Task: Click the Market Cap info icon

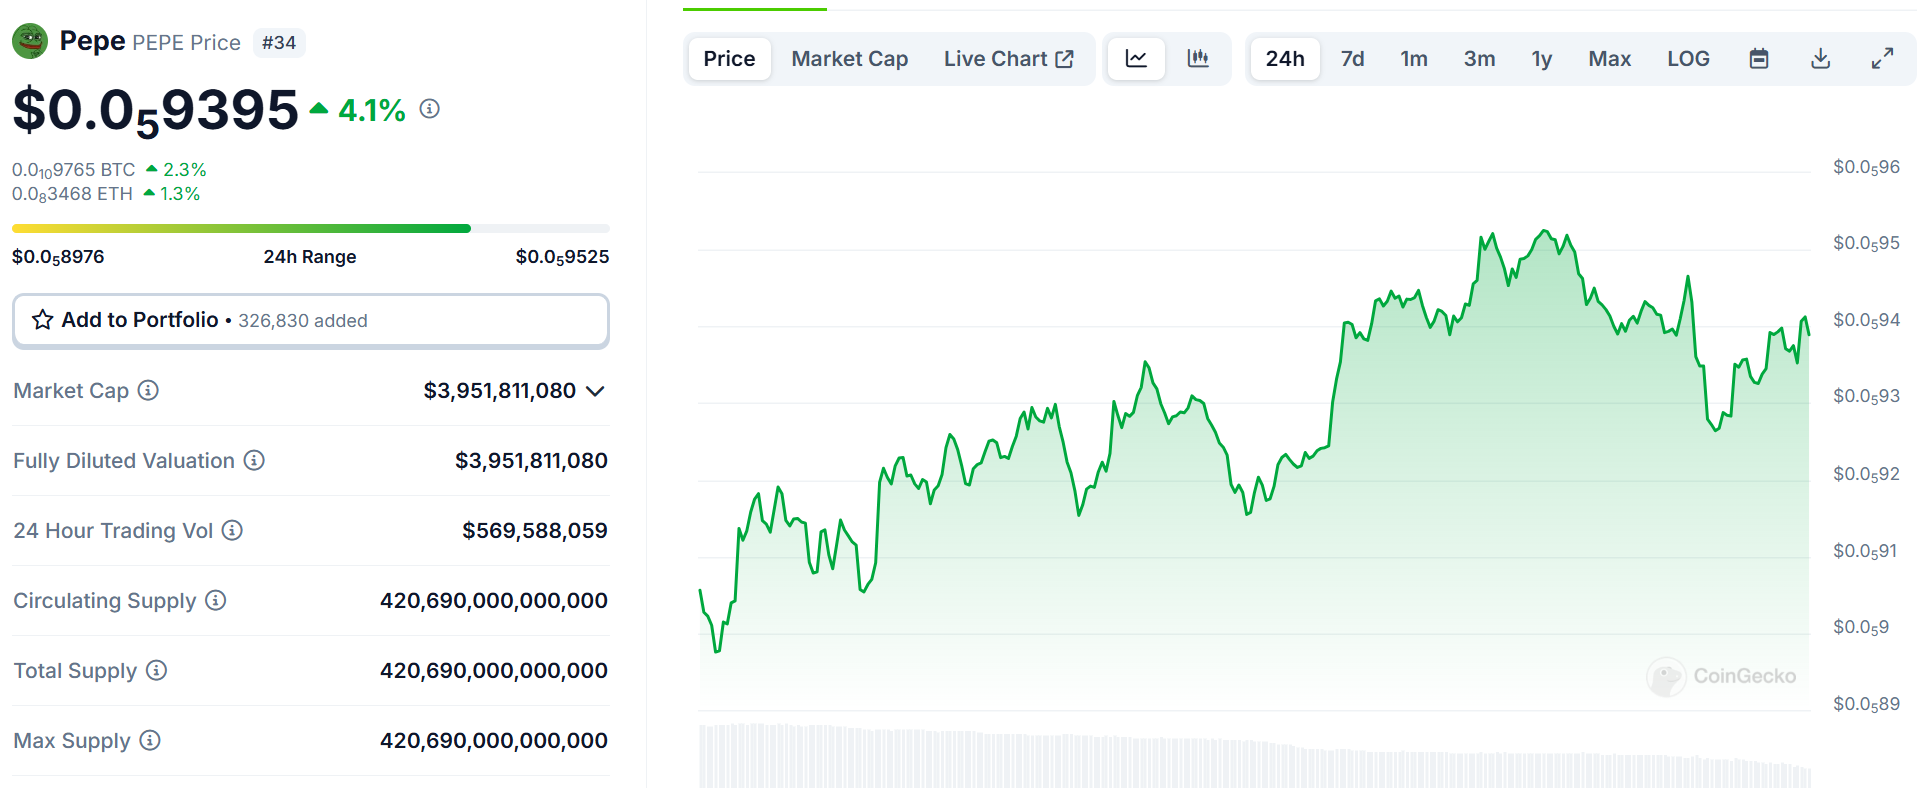Action: 148,391
